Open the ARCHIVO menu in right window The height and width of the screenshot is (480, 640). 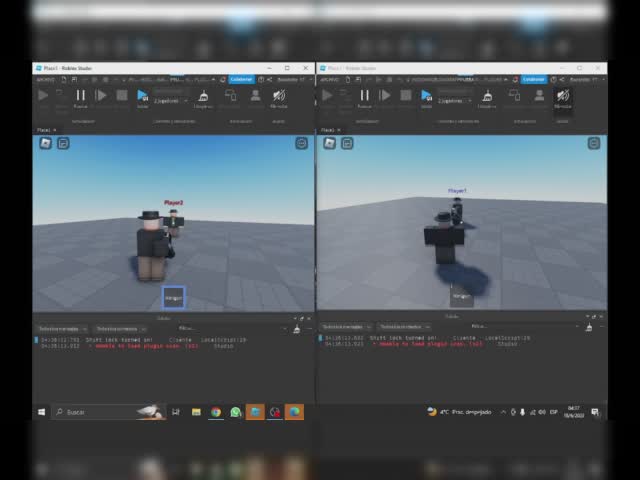tap(330, 80)
